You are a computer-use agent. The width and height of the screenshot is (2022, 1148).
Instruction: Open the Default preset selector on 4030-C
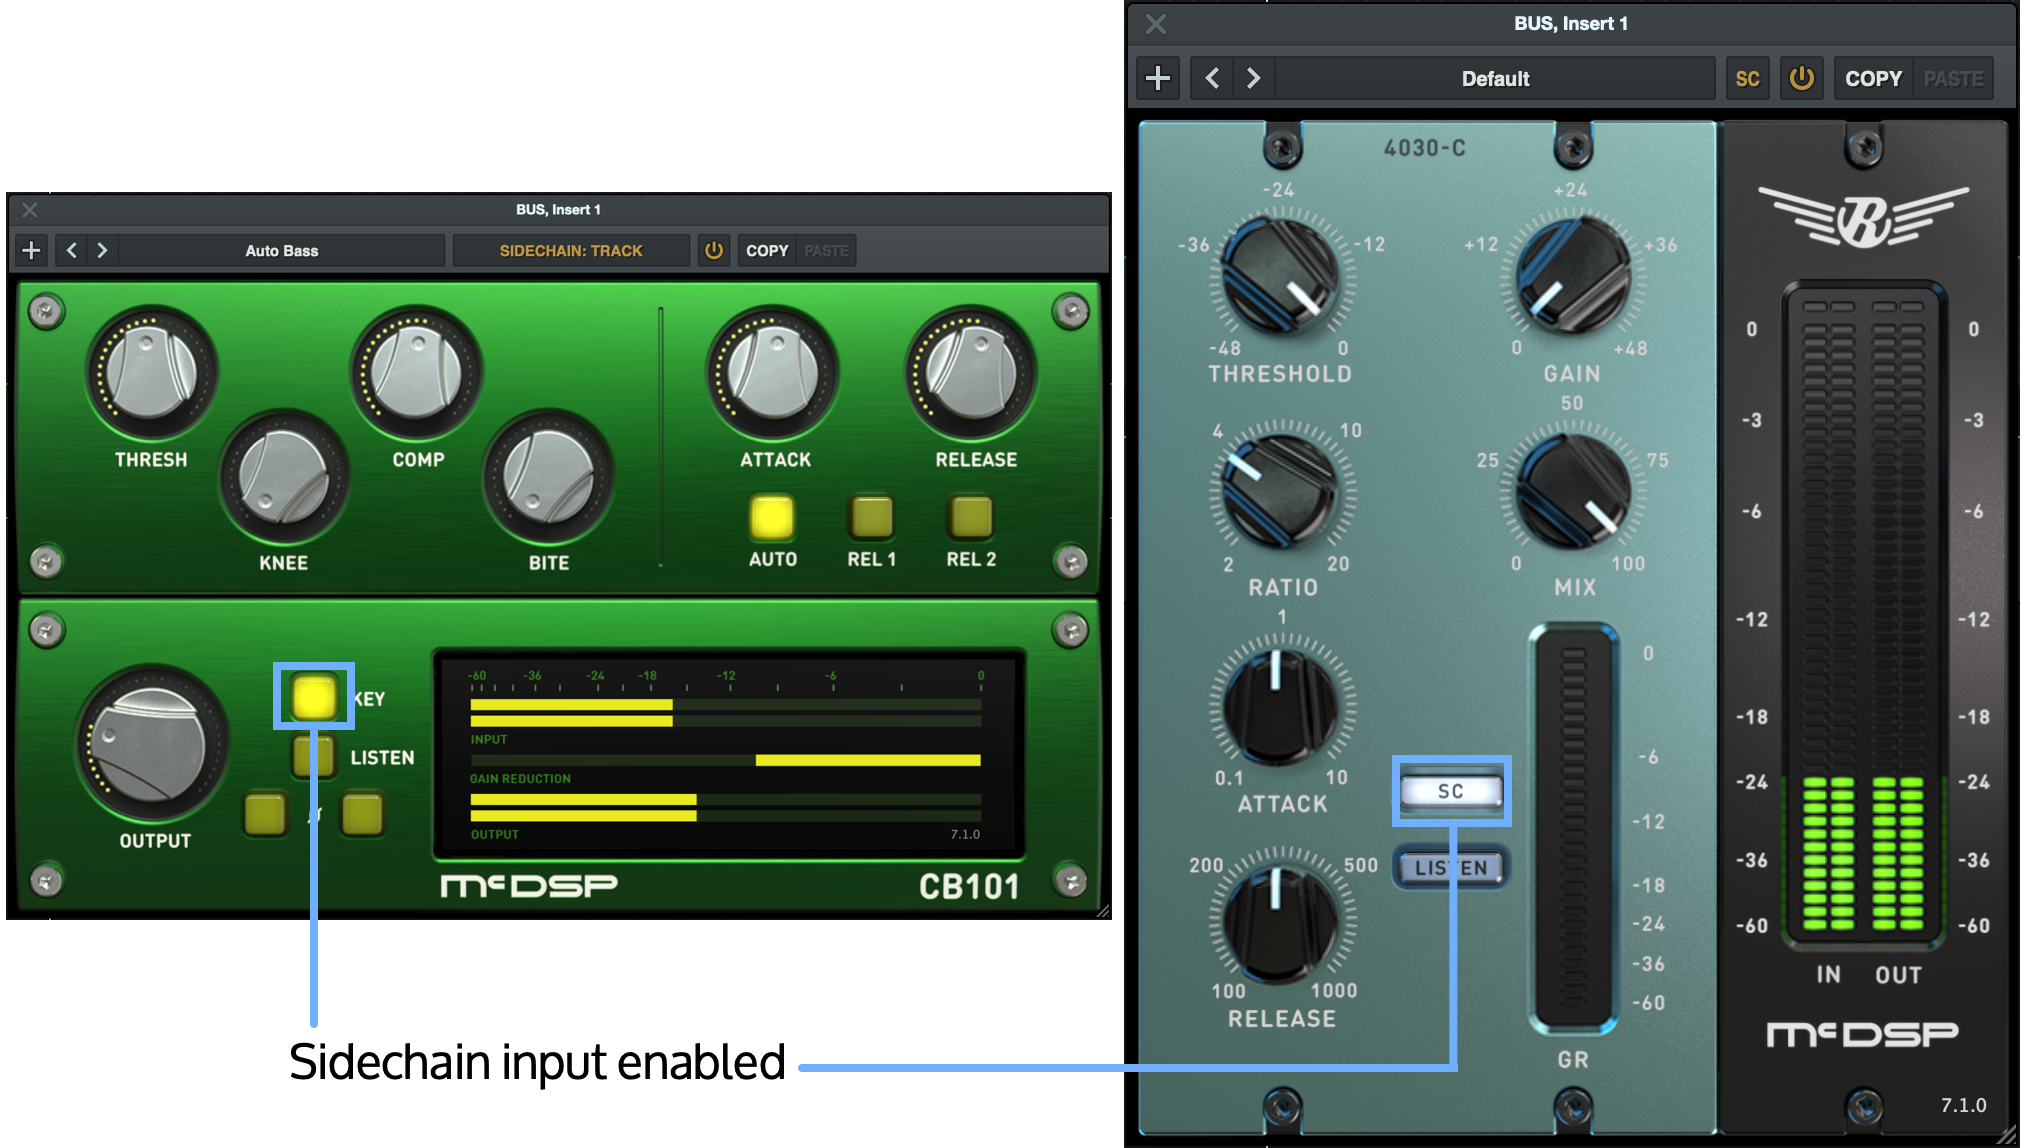(x=1495, y=77)
